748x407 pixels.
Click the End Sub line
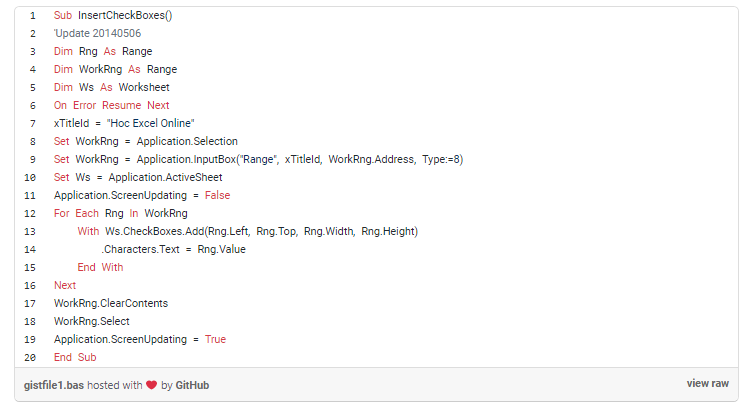point(75,357)
